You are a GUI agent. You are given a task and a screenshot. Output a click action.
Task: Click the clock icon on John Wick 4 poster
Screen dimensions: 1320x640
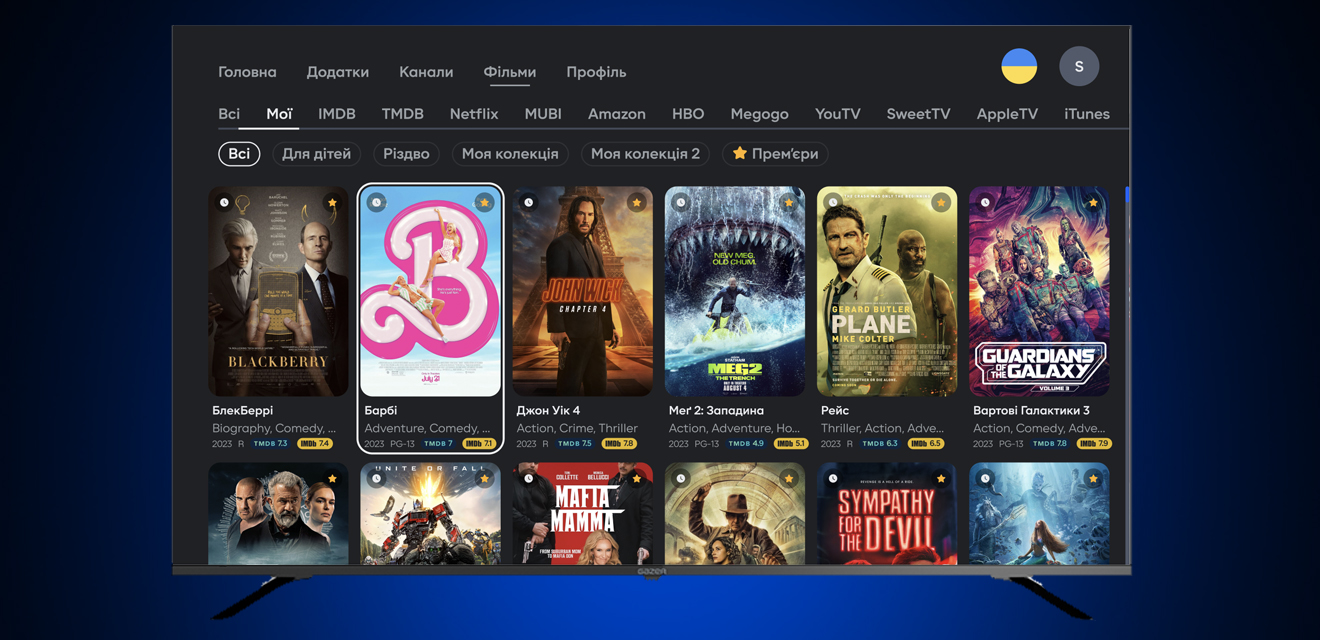529,203
